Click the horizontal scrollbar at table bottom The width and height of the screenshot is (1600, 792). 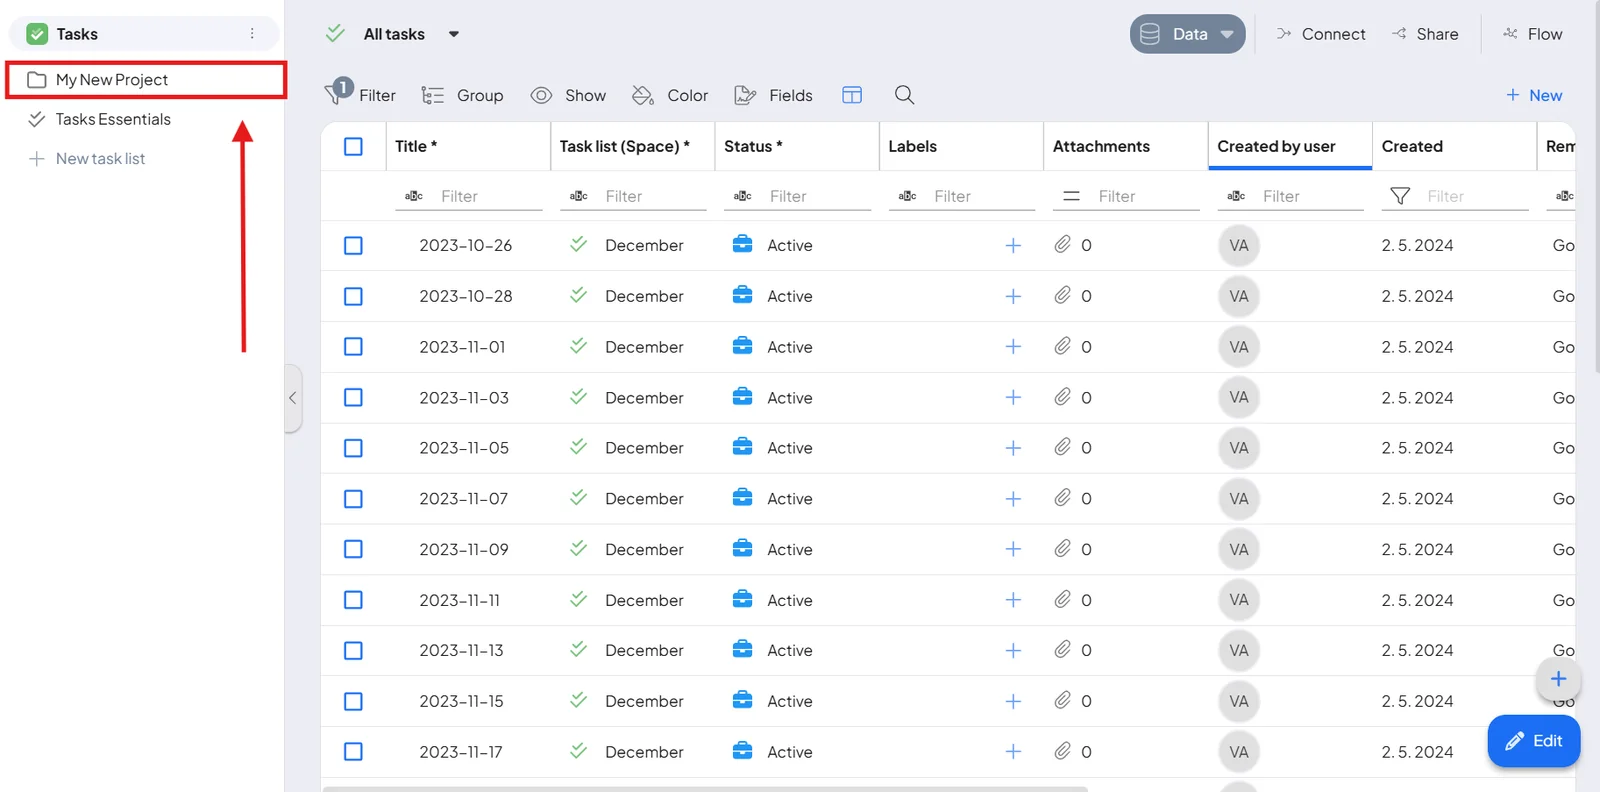pyautogui.click(x=704, y=789)
